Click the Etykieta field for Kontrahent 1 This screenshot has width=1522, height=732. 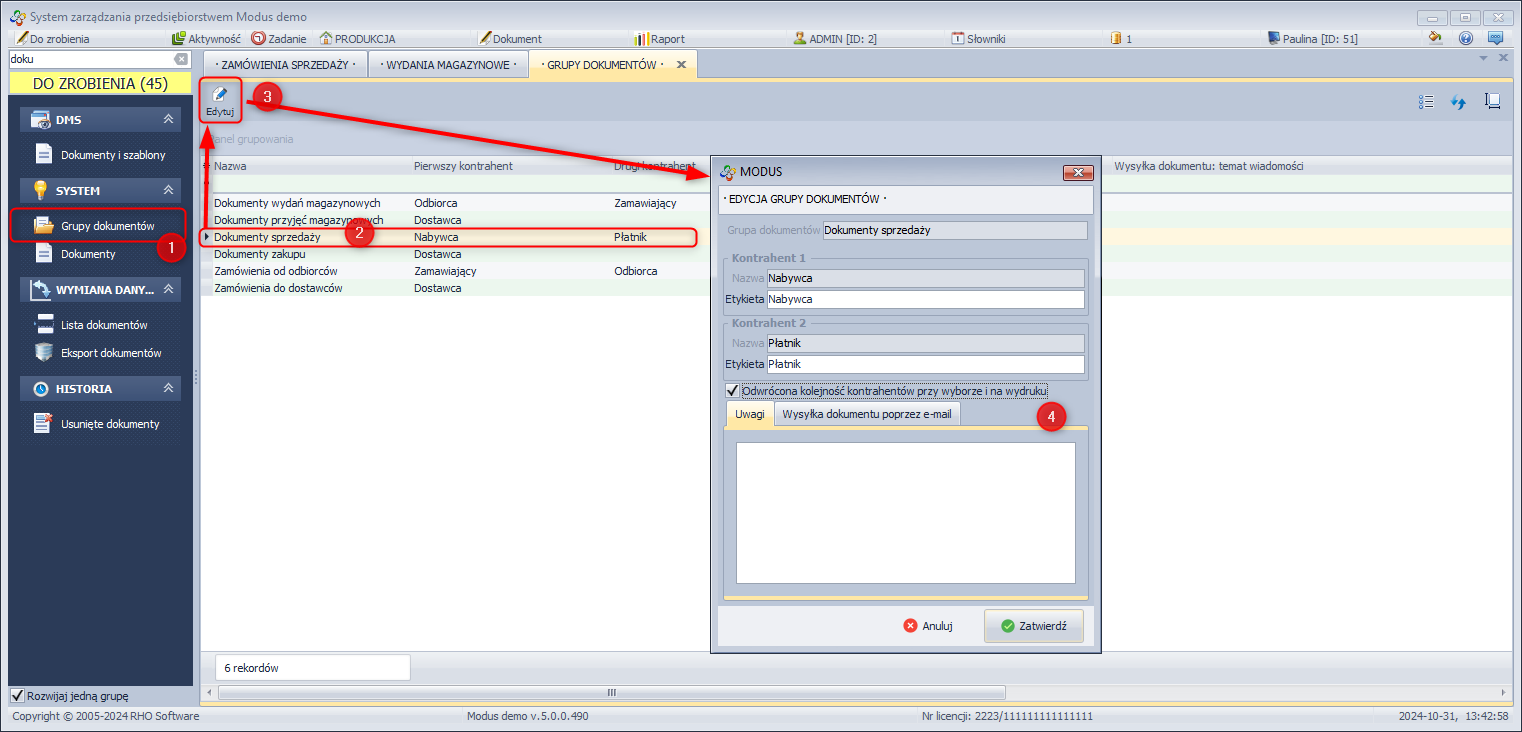tap(925, 299)
